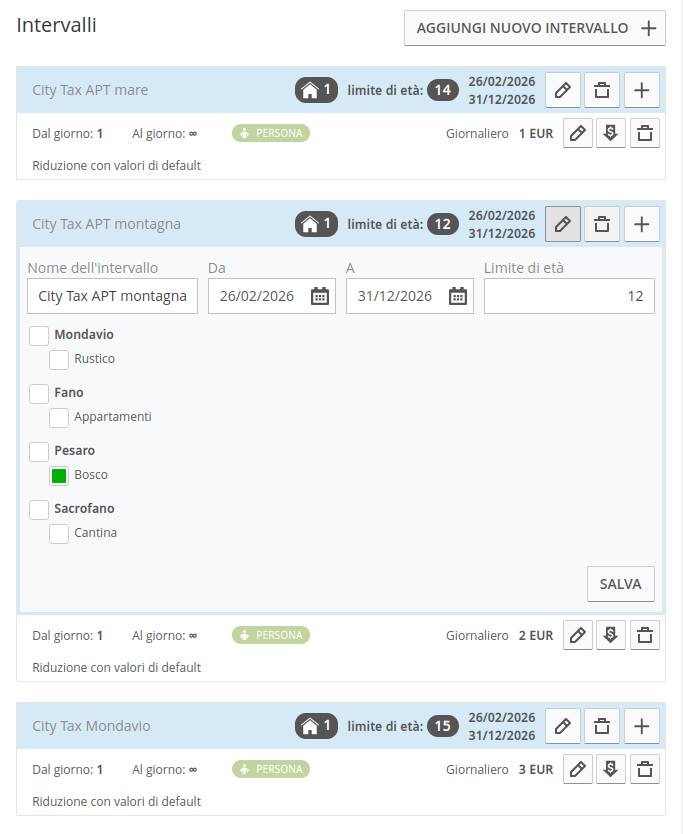683x834 pixels.
Task: Click dollar icon in the 1 EUR row
Action: click(611, 133)
